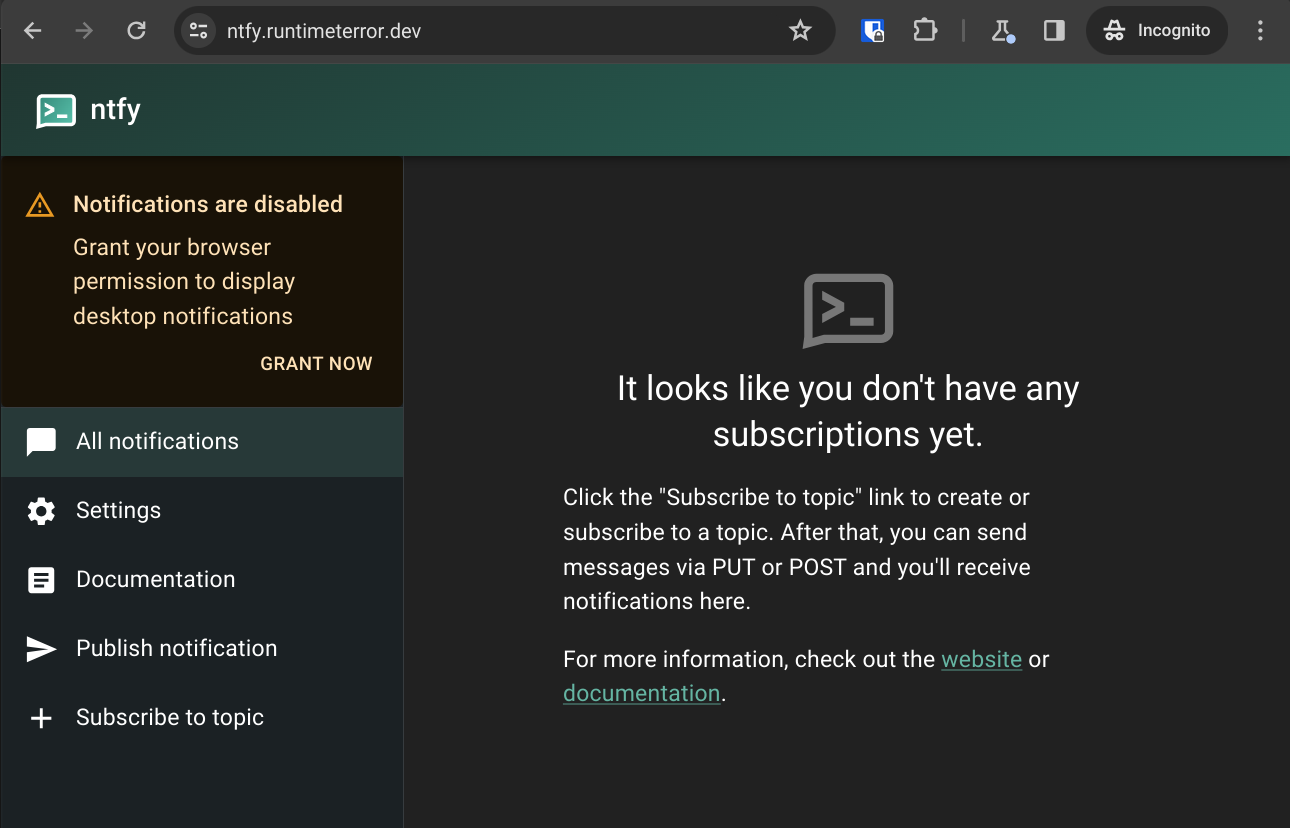Click the warning triangle icon
The image size is (1290, 828).
[39, 206]
